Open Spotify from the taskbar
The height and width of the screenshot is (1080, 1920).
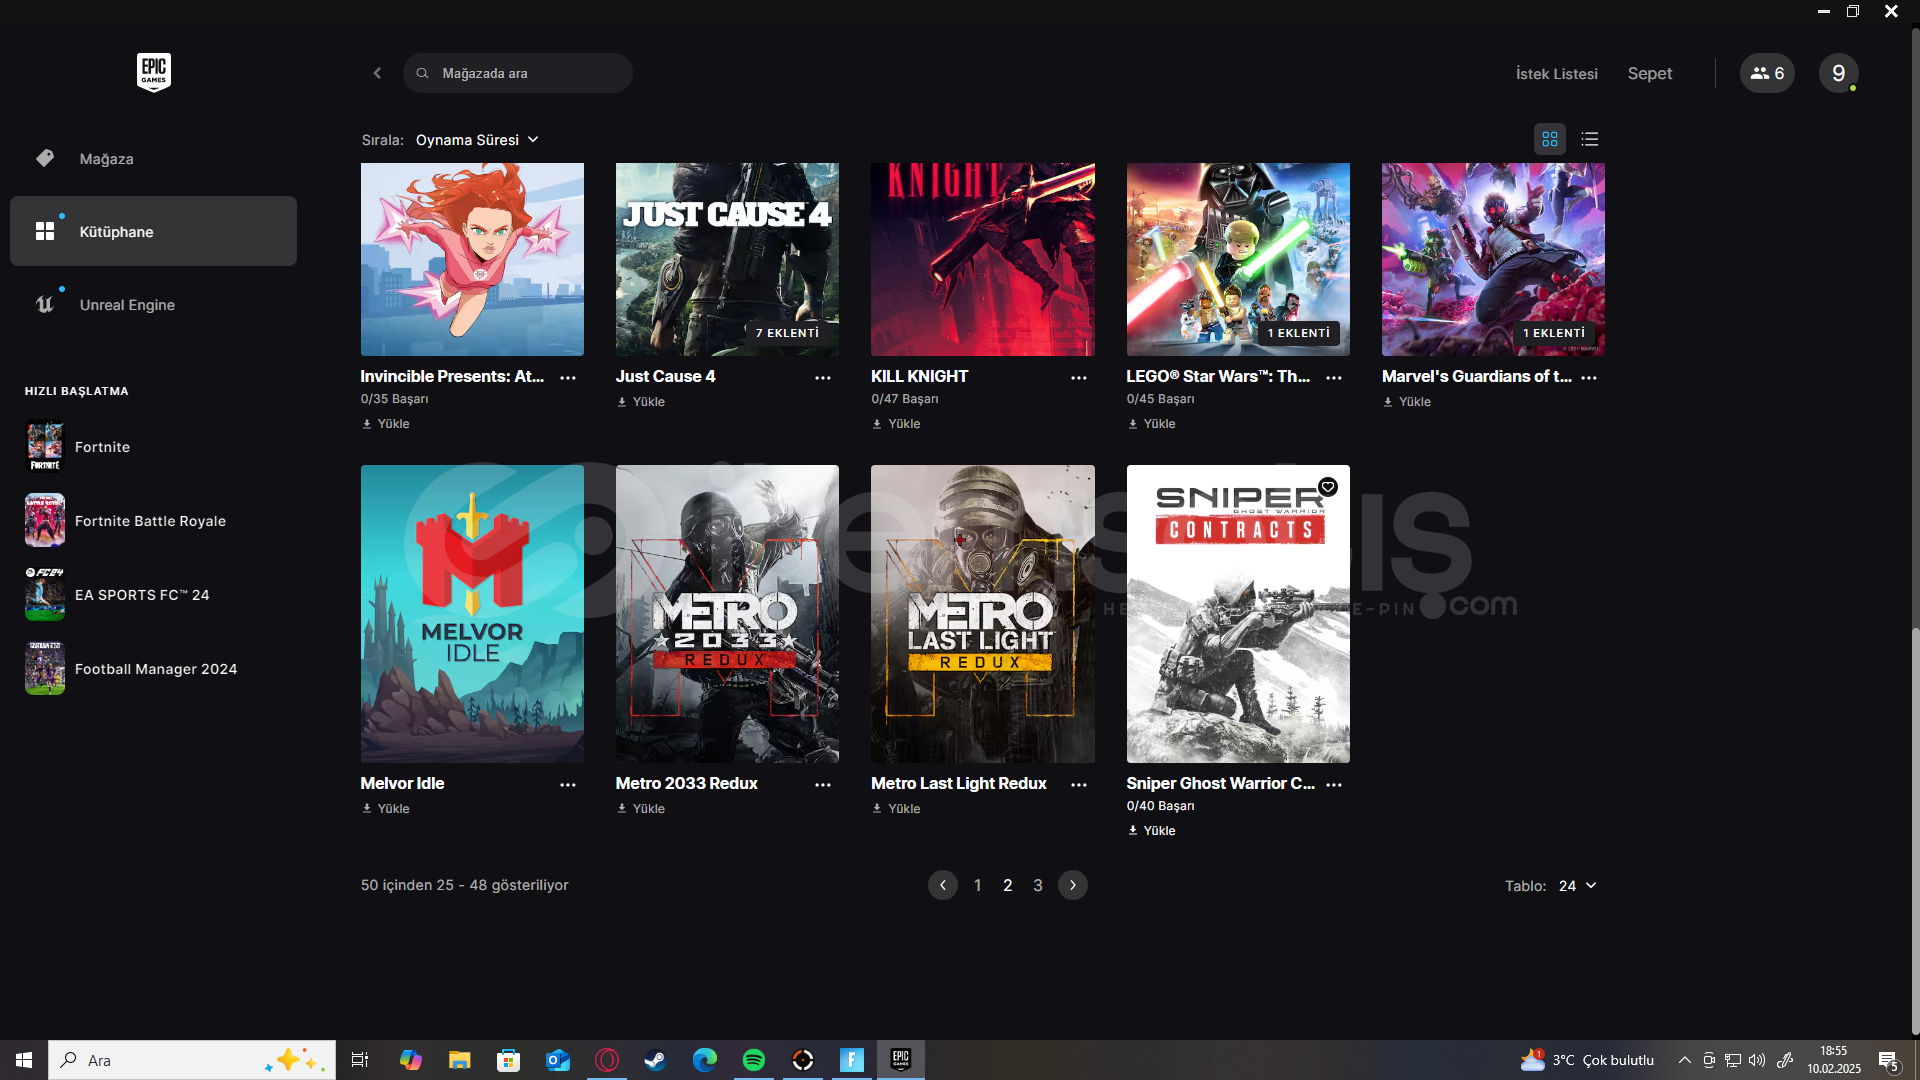(x=754, y=1060)
